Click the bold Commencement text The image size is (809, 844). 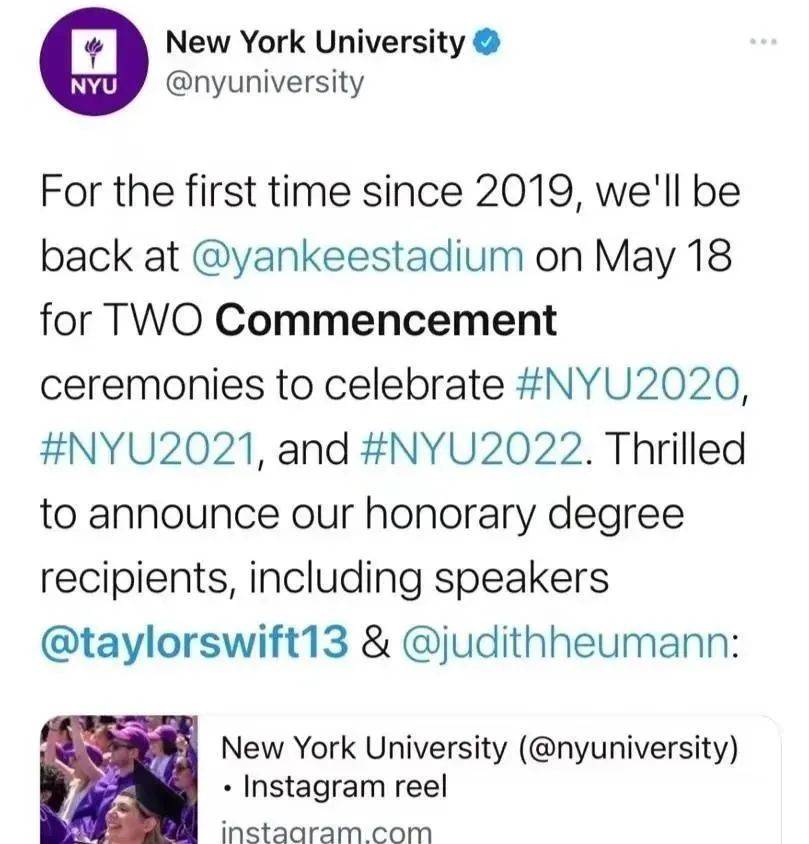click(x=386, y=320)
